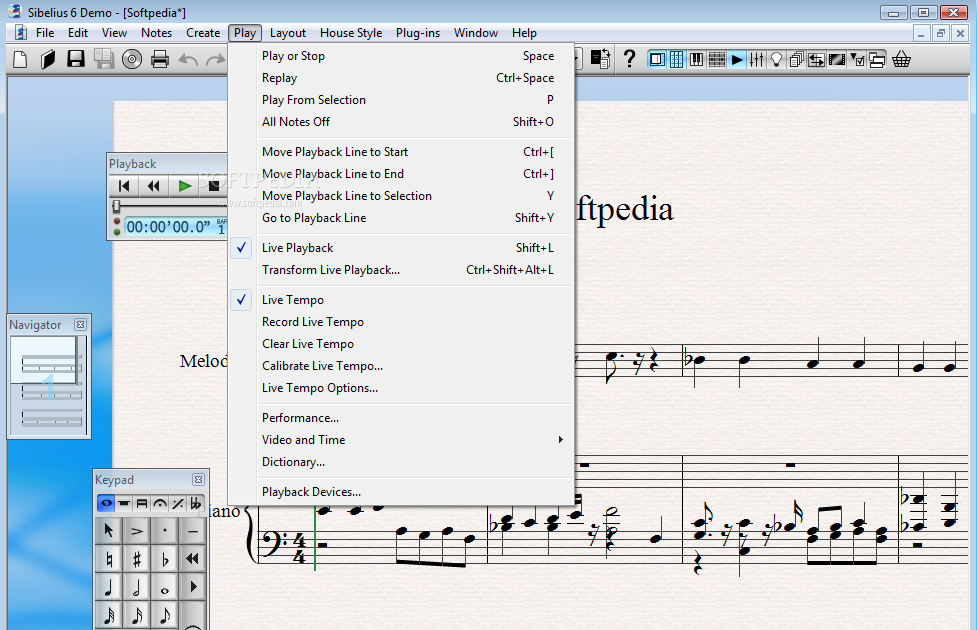This screenshot has width=977, height=630.
Task: Click the audio export disc toolbar icon
Action: pyautogui.click(x=132, y=60)
